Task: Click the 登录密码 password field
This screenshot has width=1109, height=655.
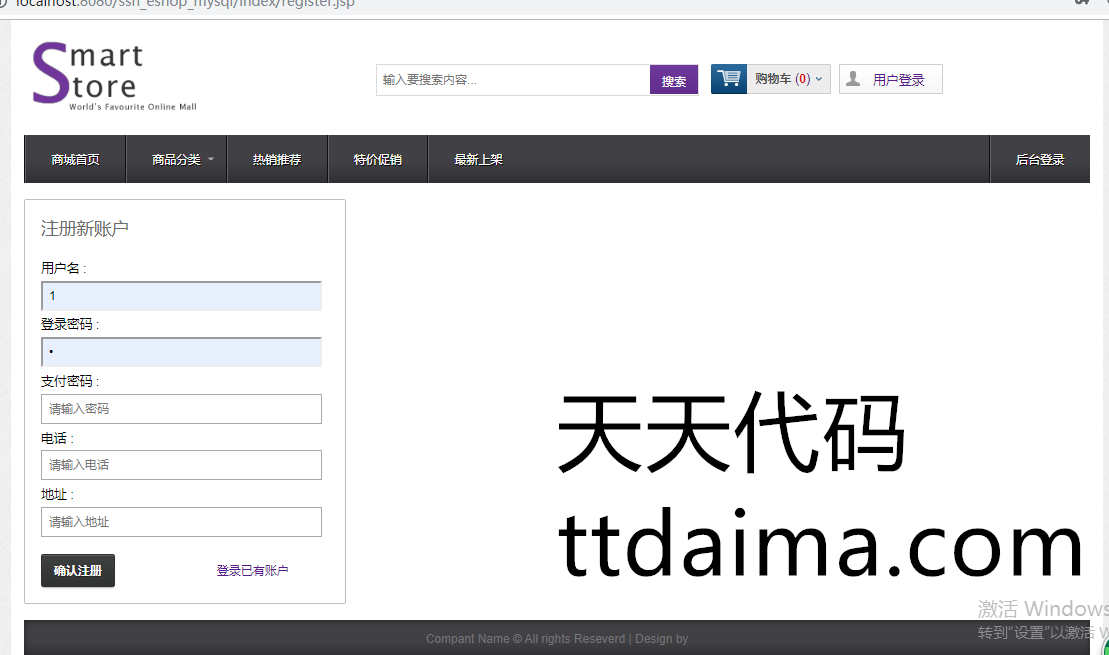Action: point(181,352)
